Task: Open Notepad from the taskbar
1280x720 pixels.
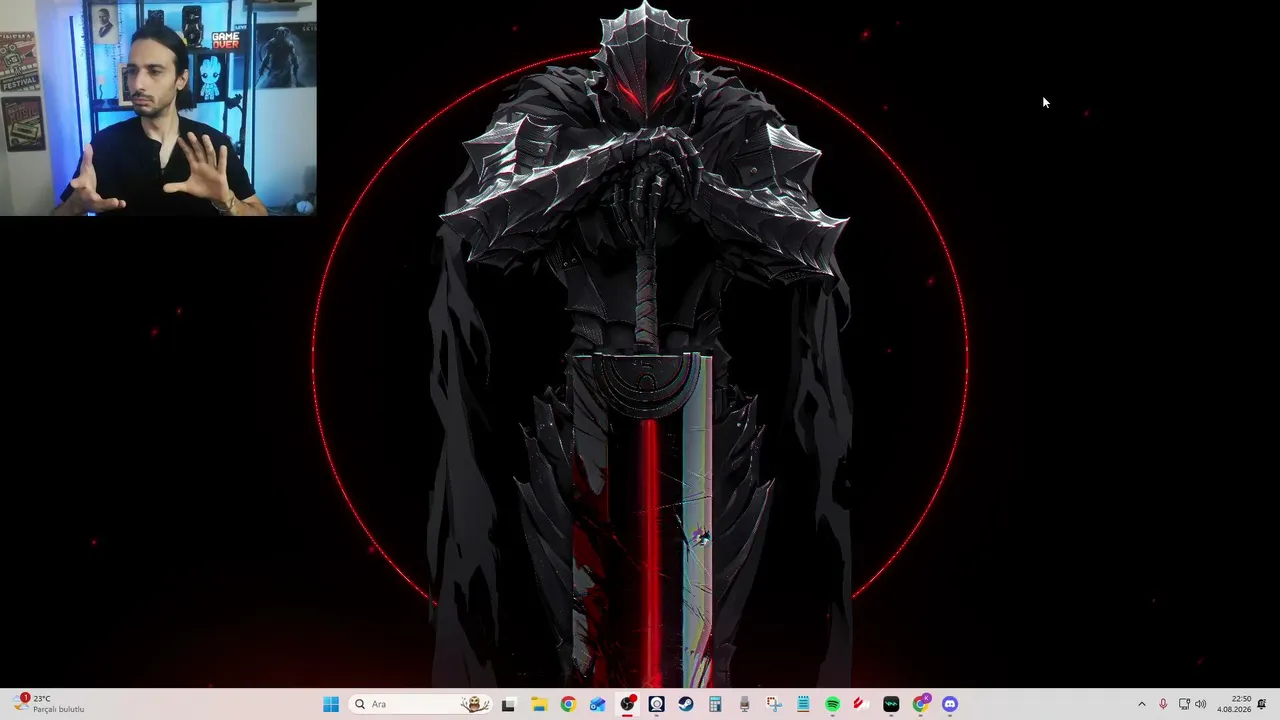Action: [803, 704]
